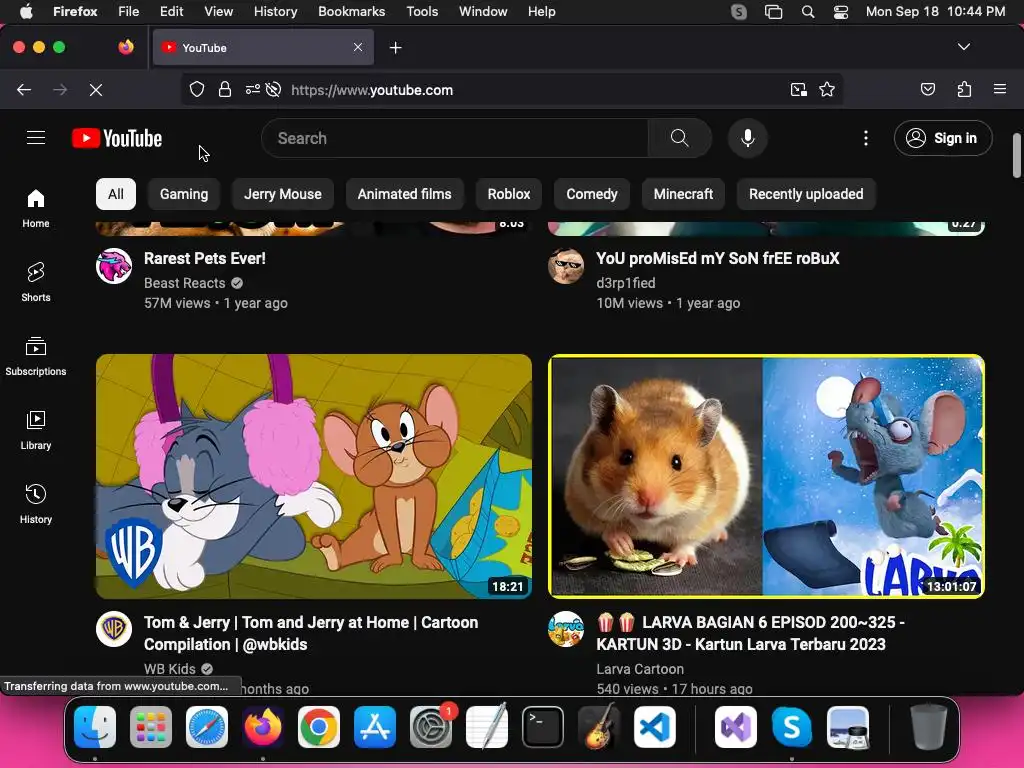Go to Home in sidebar

point(36,208)
